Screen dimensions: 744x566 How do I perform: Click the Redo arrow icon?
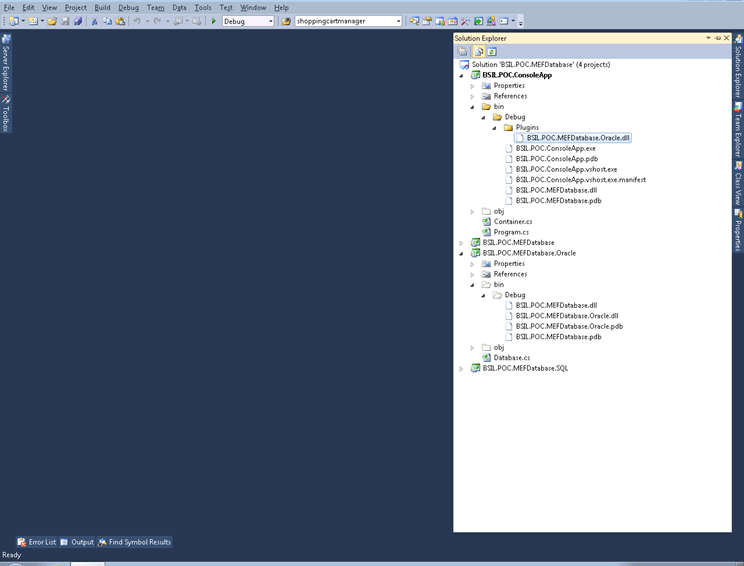(157, 21)
